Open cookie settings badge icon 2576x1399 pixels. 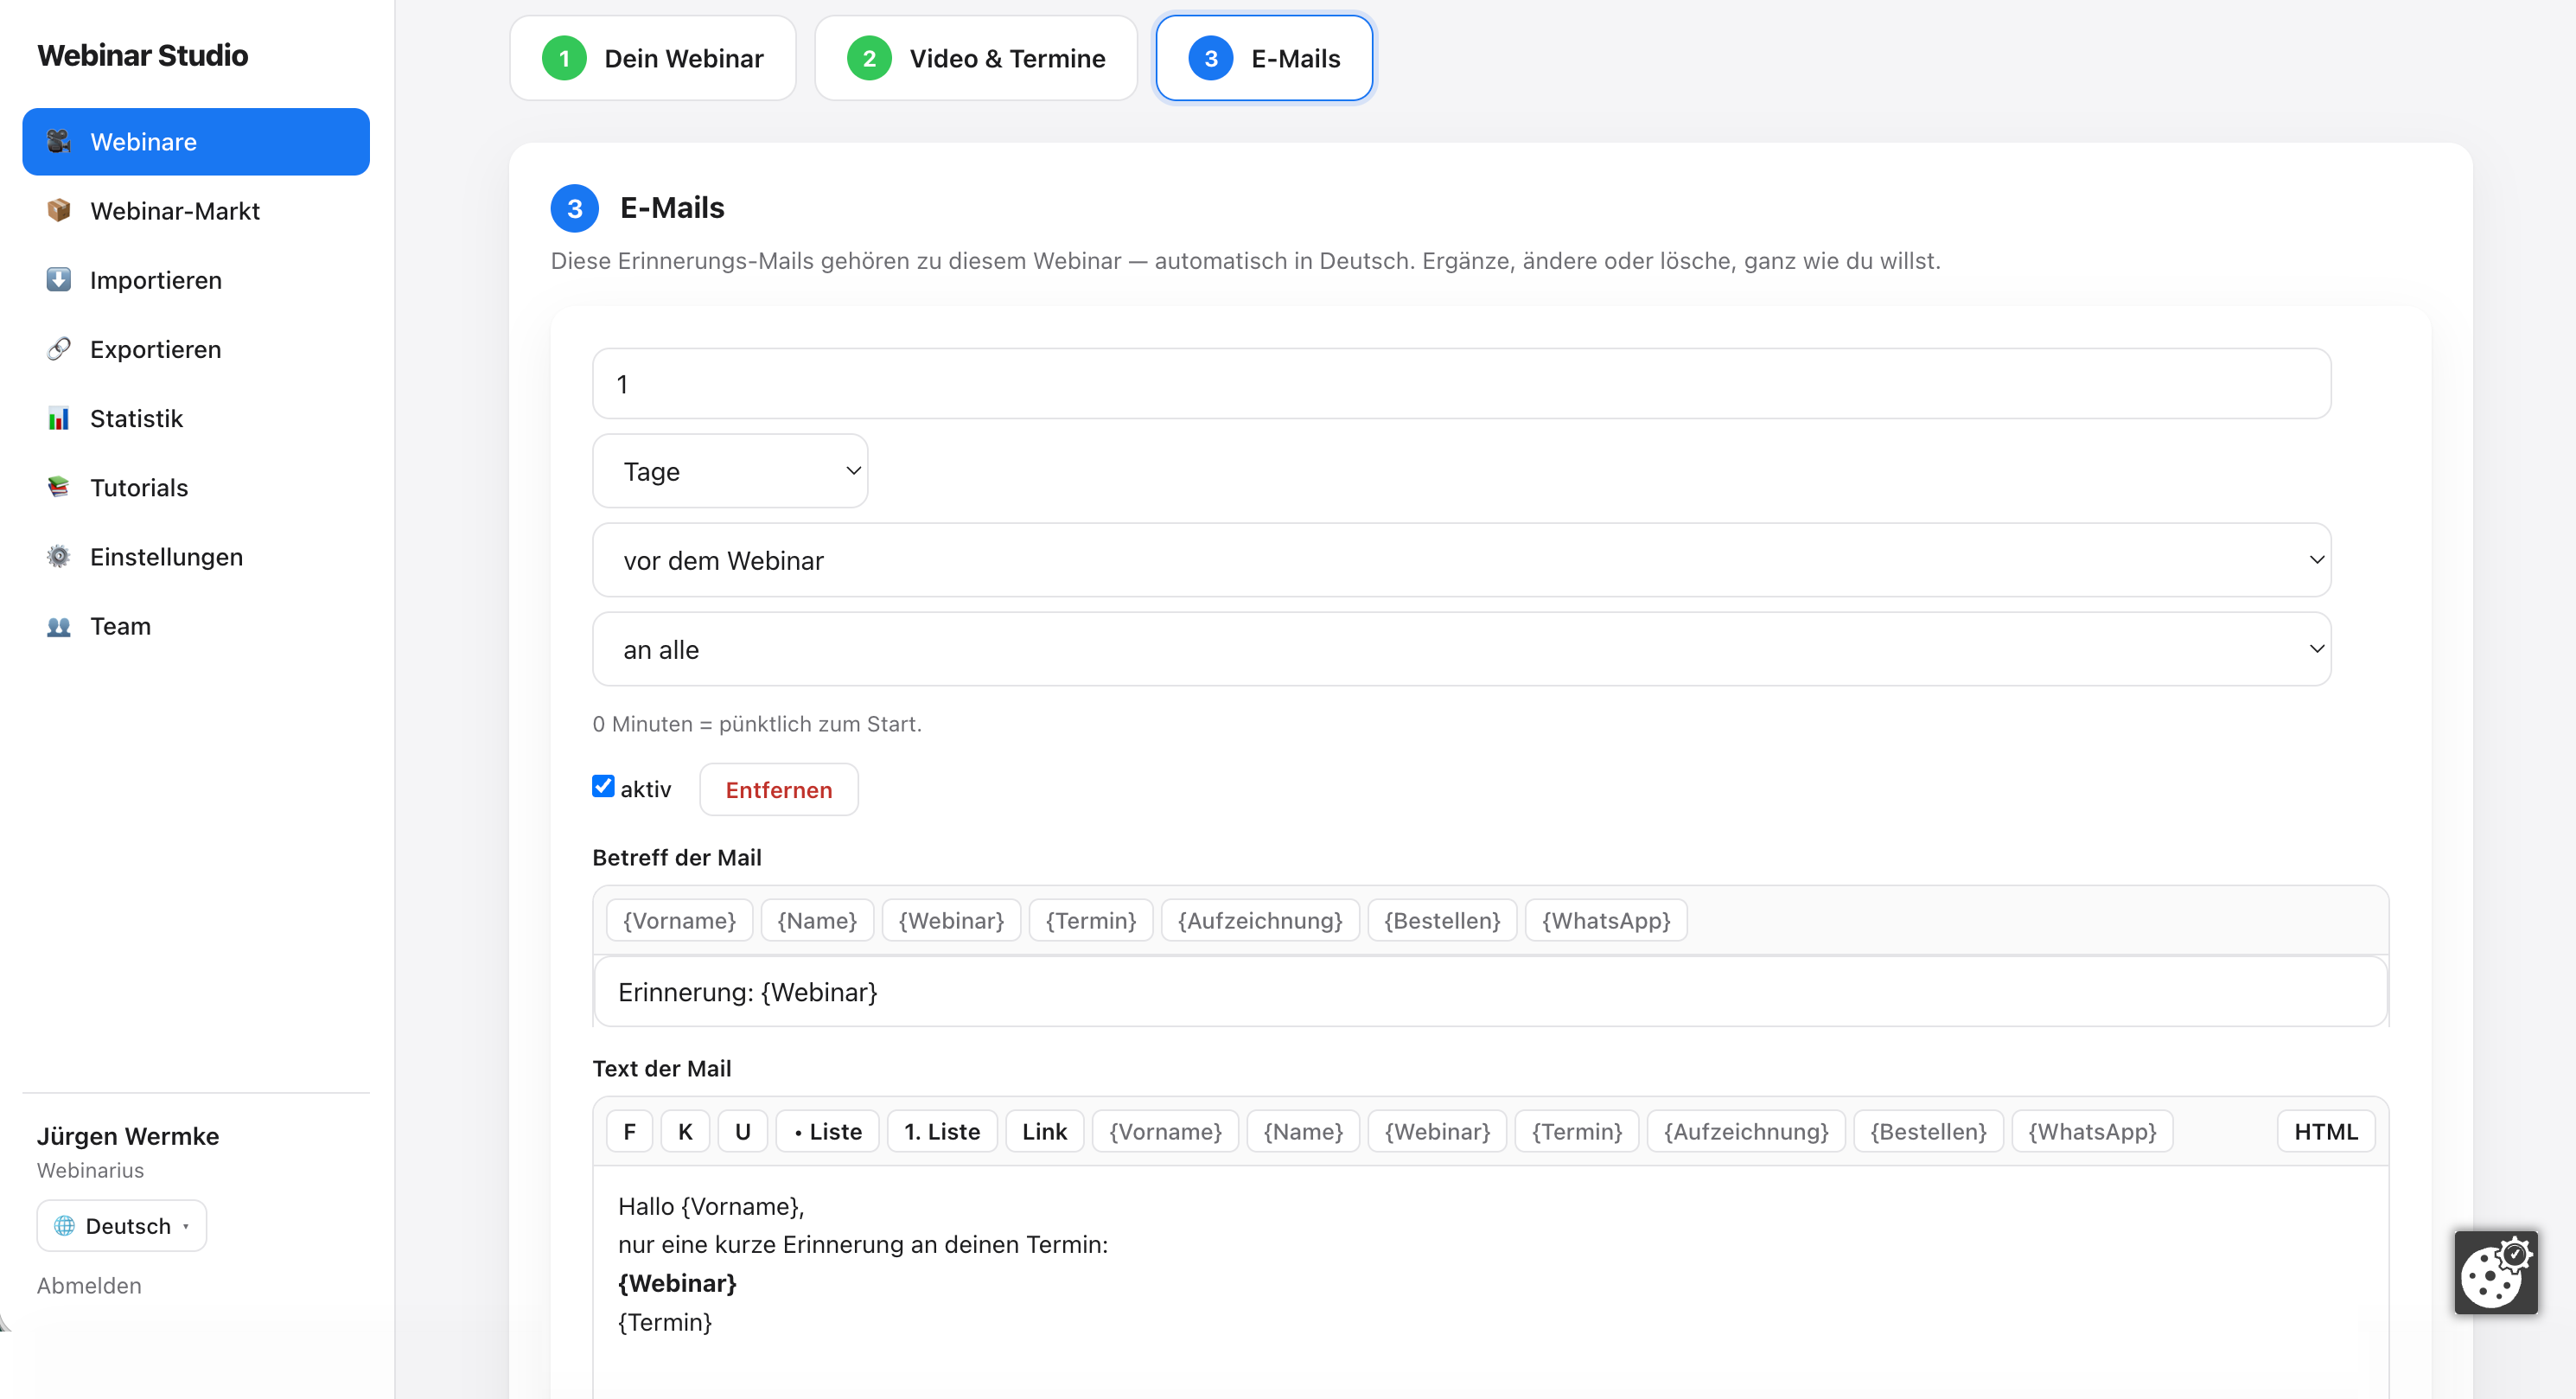[x=2495, y=1272]
